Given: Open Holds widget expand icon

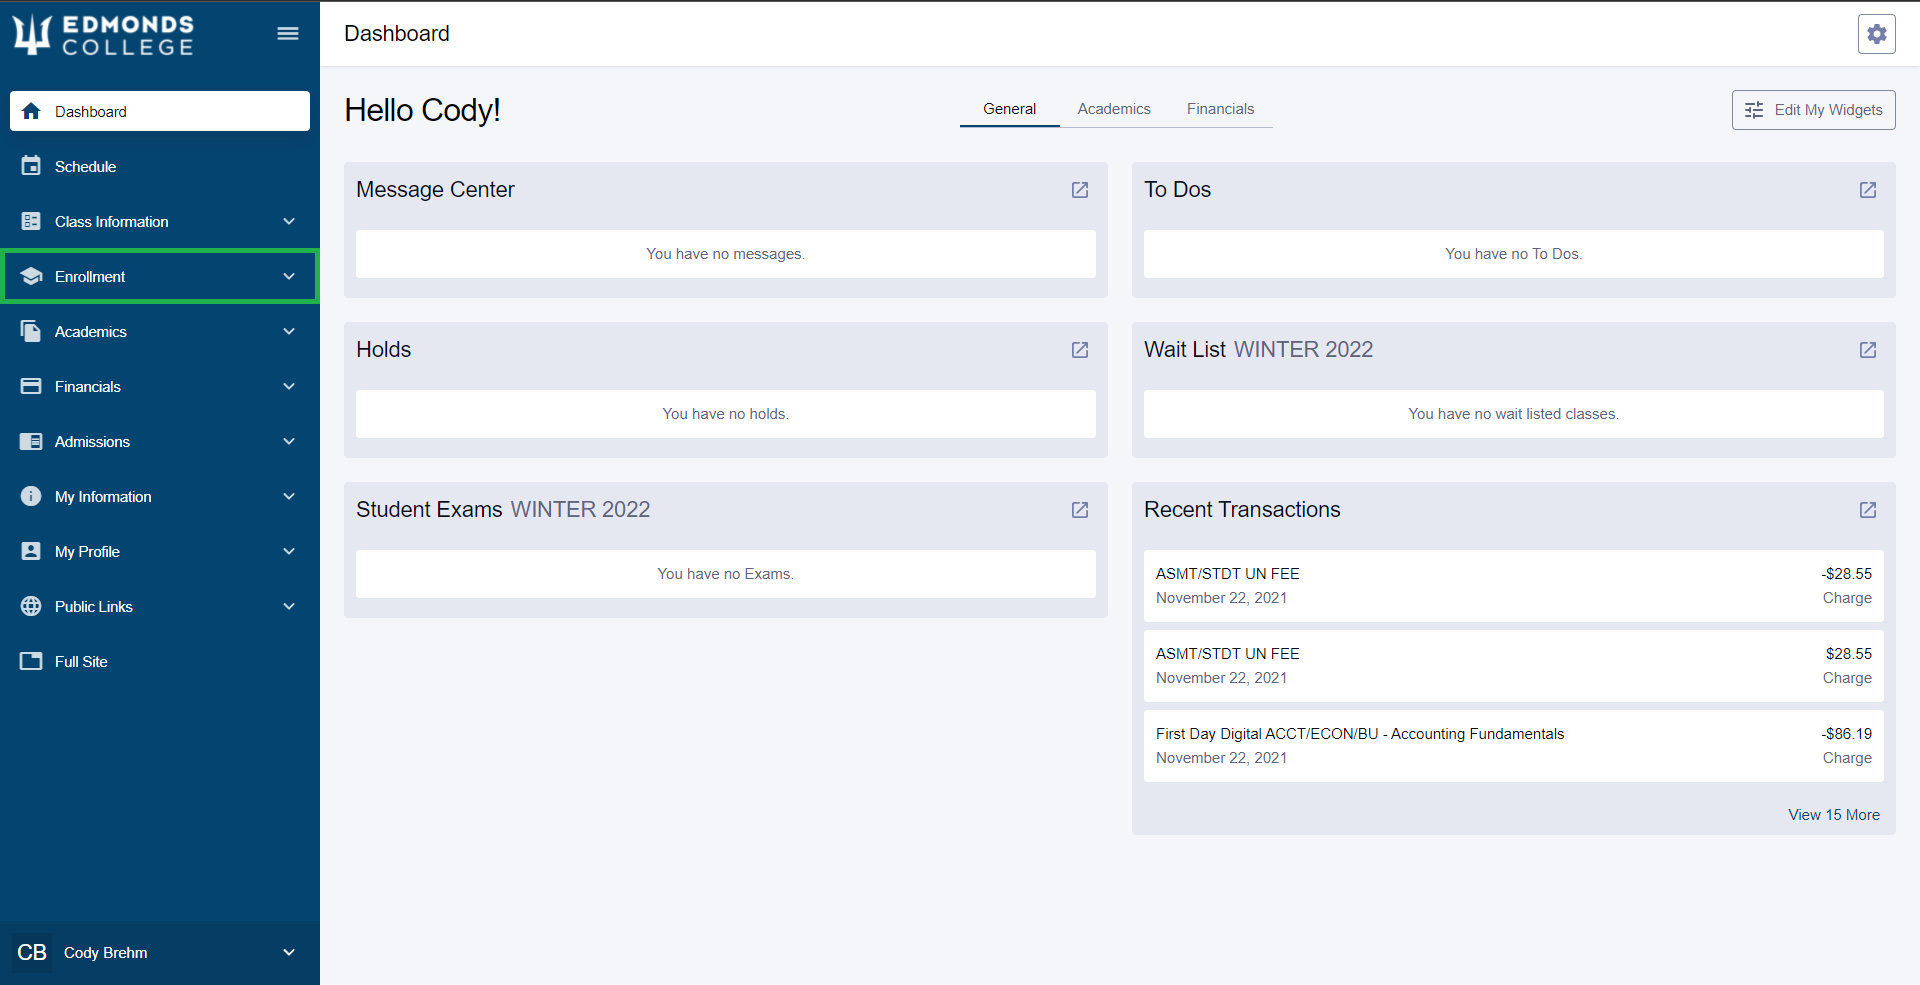Looking at the screenshot, I should tap(1080, 350).
